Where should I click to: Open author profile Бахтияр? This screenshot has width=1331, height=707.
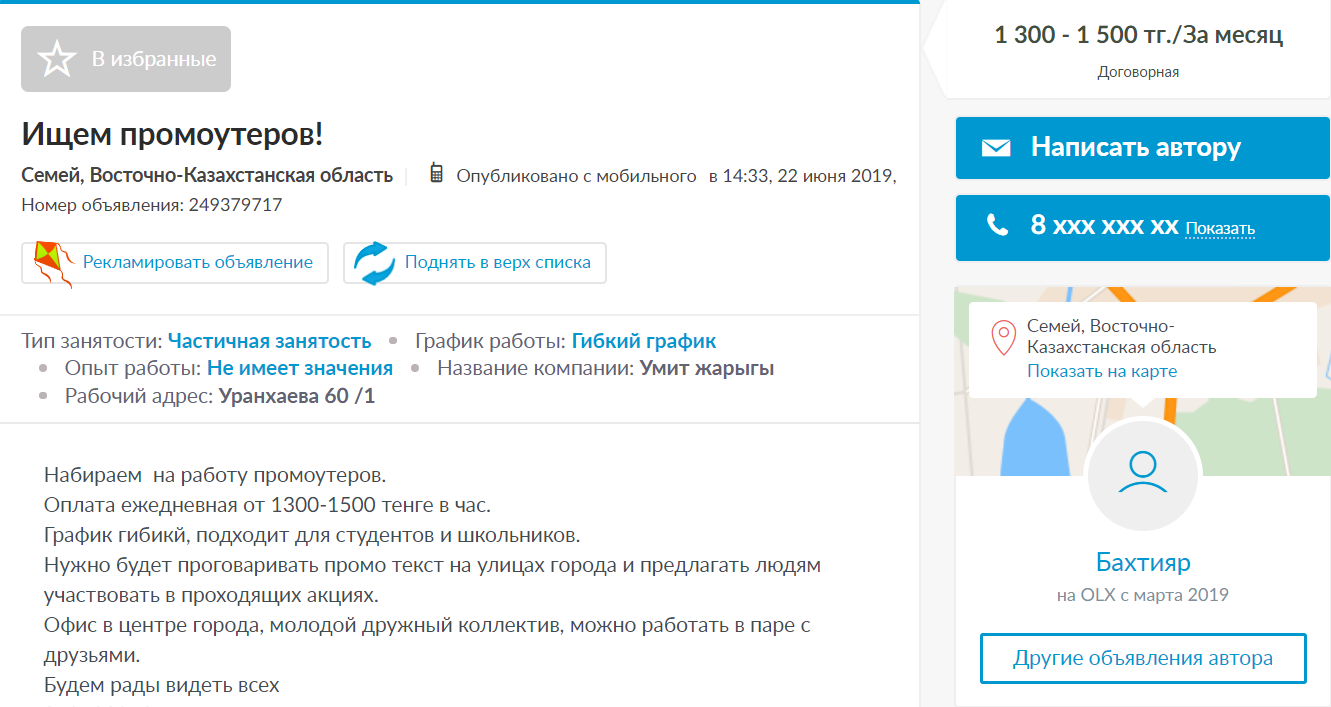pyautogui.click(x=1143, y=561)
